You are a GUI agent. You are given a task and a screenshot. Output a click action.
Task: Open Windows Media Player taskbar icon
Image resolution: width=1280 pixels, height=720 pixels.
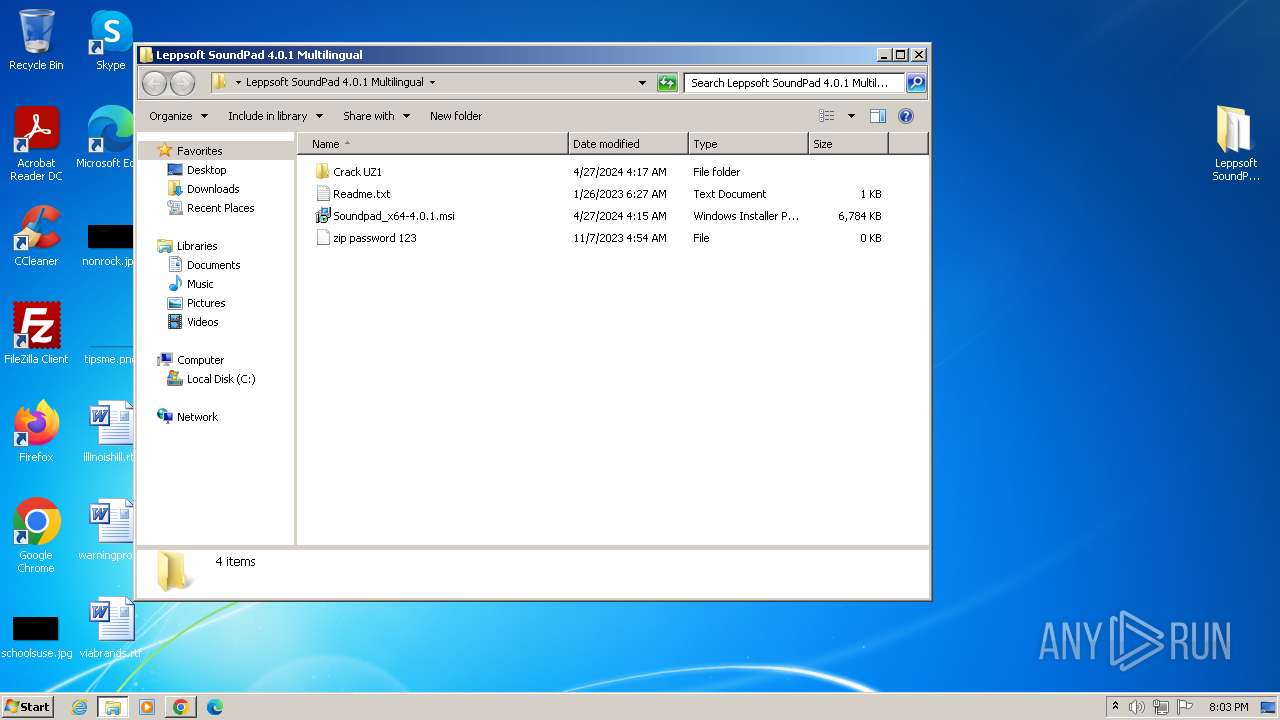147,707
